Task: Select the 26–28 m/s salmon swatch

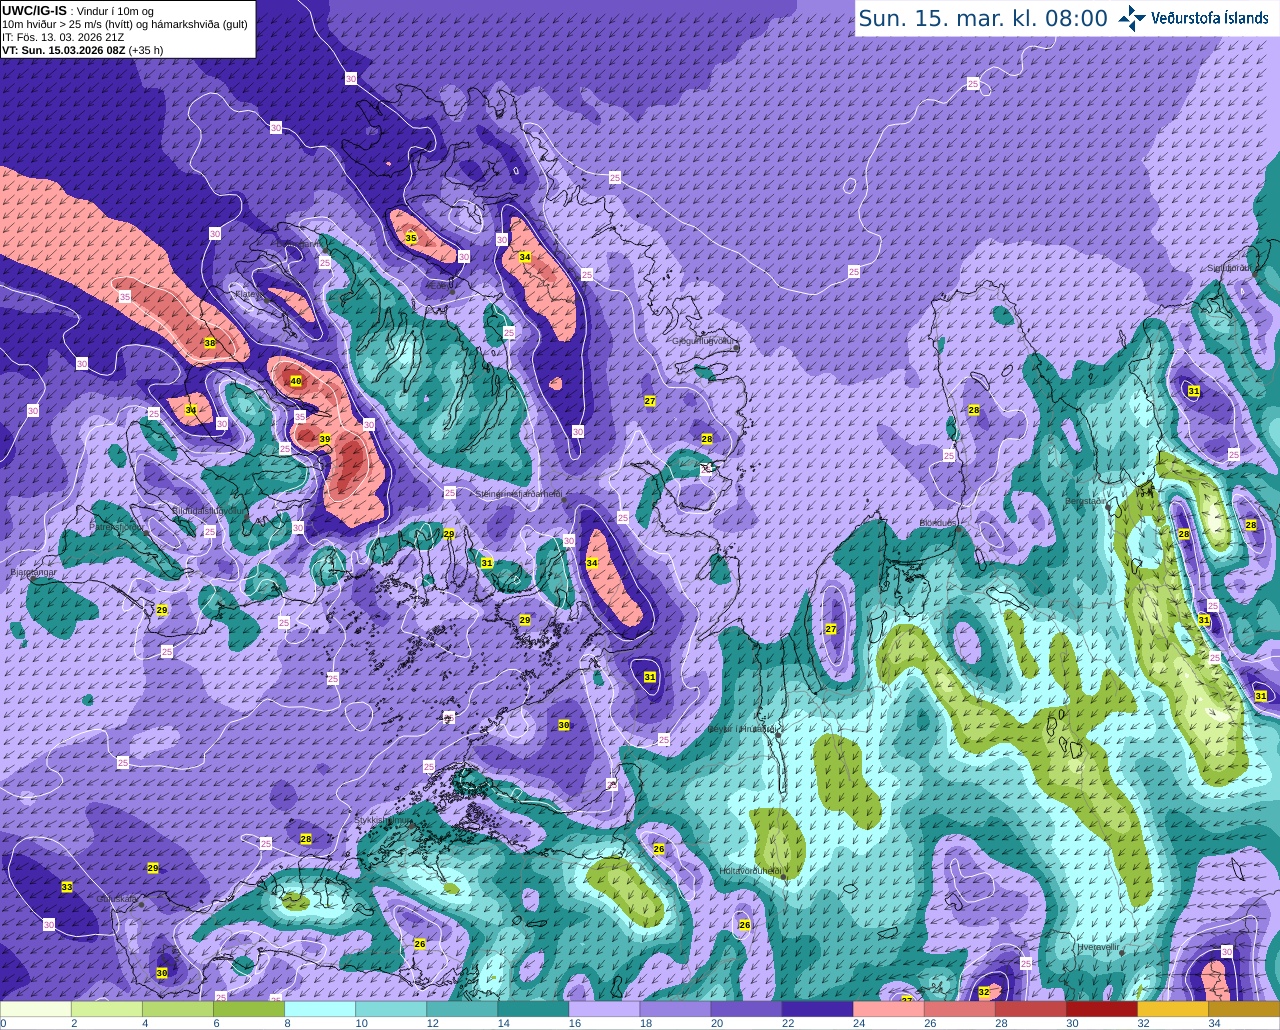Action: click(x=959, y=1009)
